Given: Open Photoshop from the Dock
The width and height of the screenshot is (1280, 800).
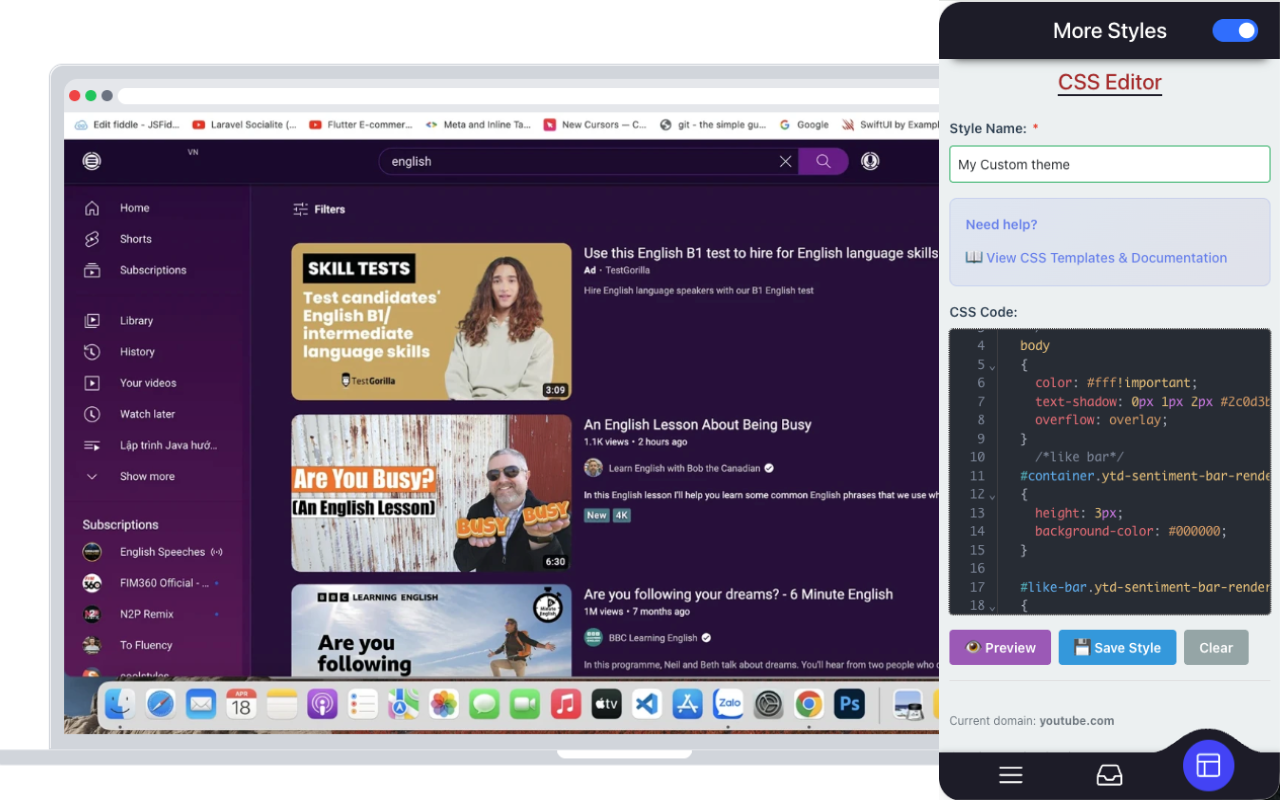Looking at the screenshot, I should coord(850,704).
